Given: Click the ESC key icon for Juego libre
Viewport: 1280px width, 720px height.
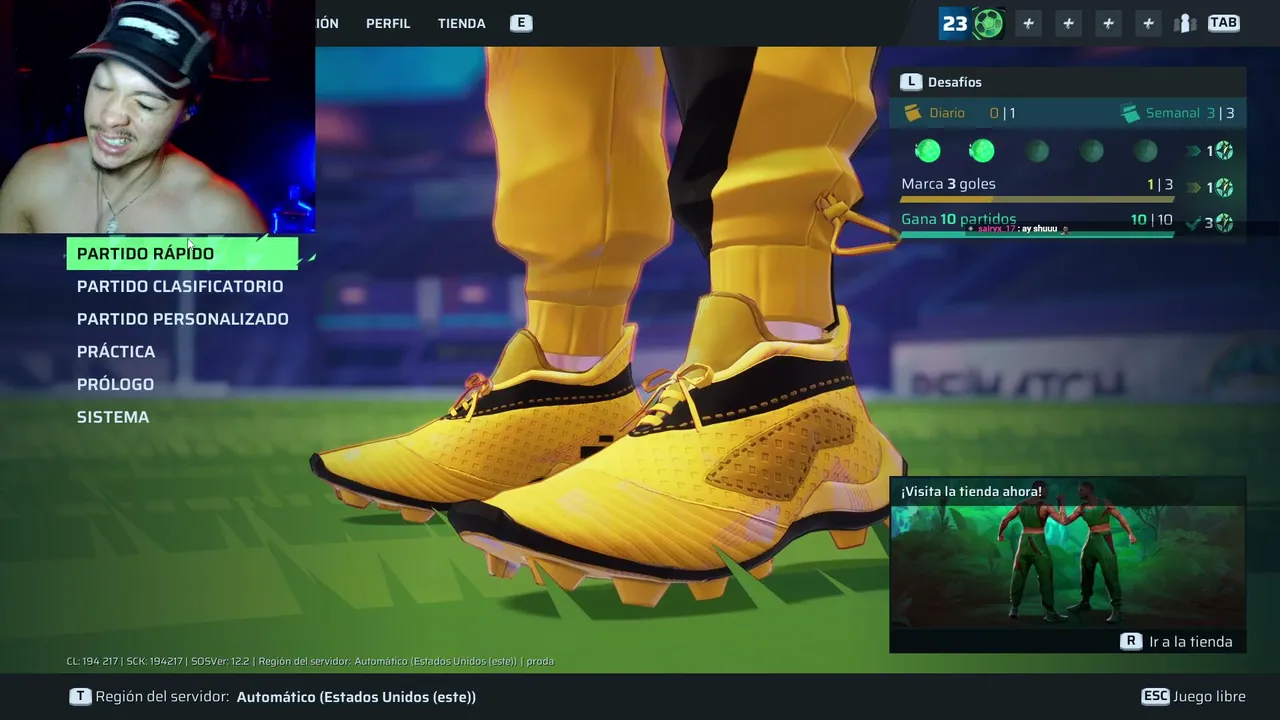Looking at the screenshot, I should coord(1155,697).
